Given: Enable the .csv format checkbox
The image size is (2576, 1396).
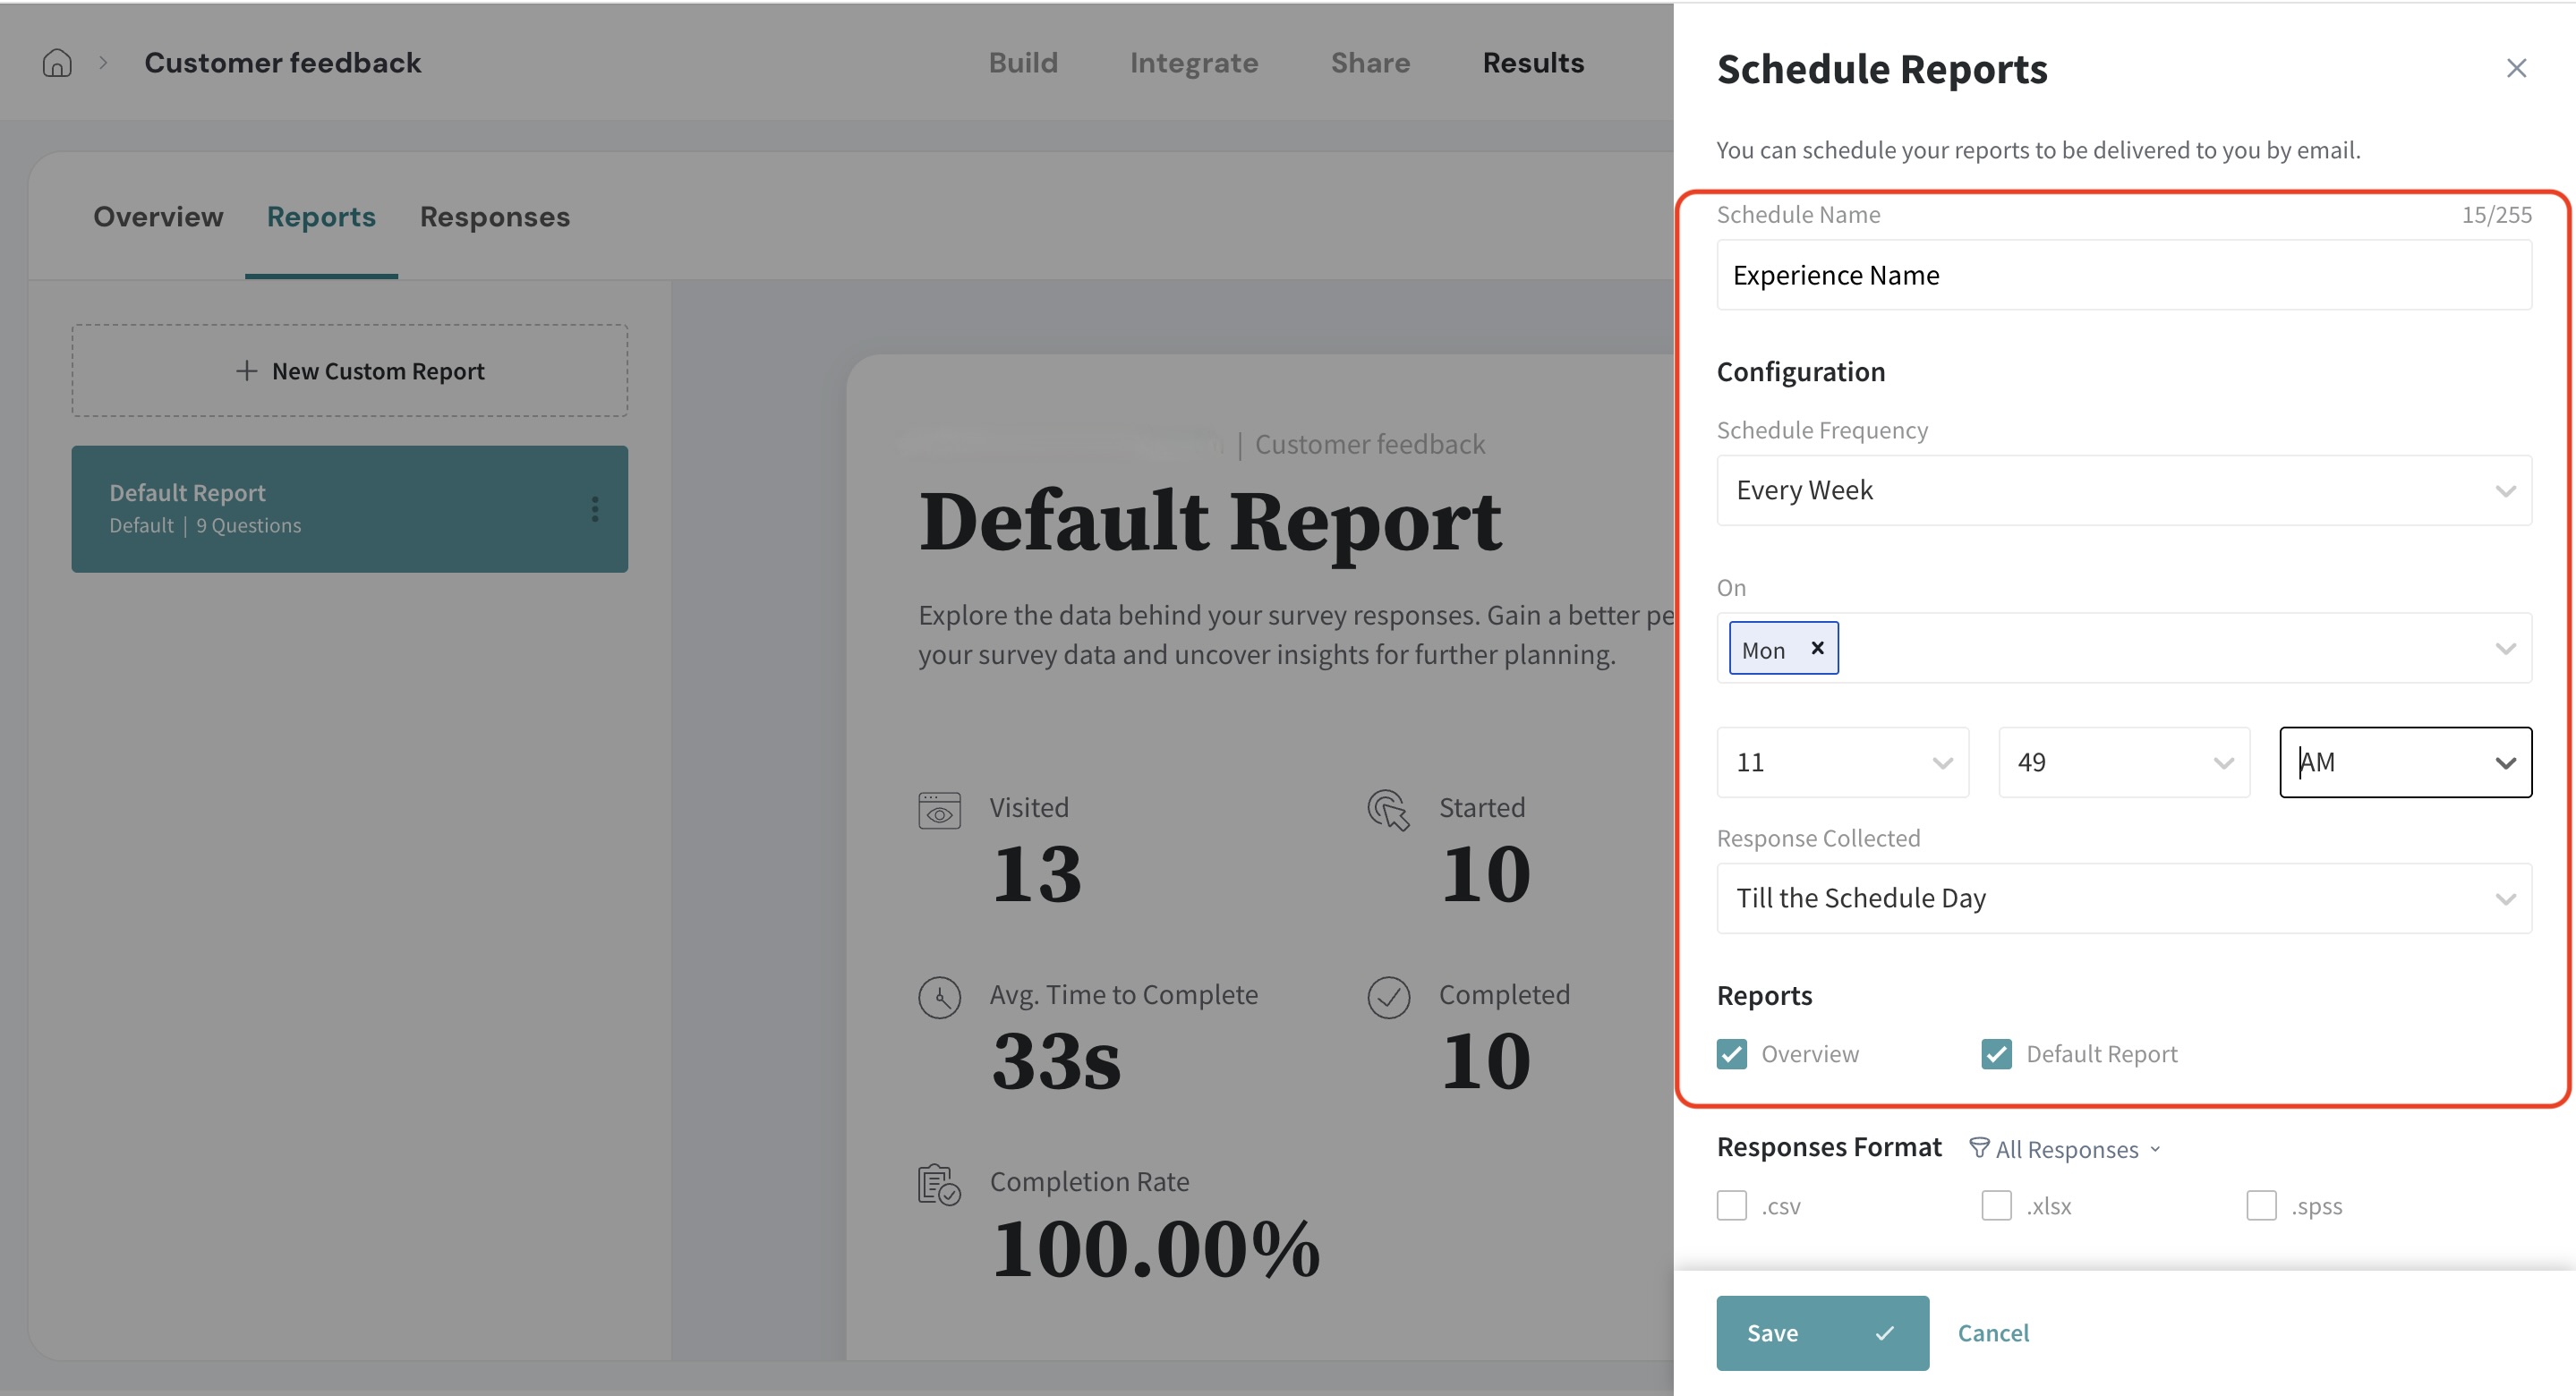Looking at the screenshot, I should (x=1732, y=1206).
